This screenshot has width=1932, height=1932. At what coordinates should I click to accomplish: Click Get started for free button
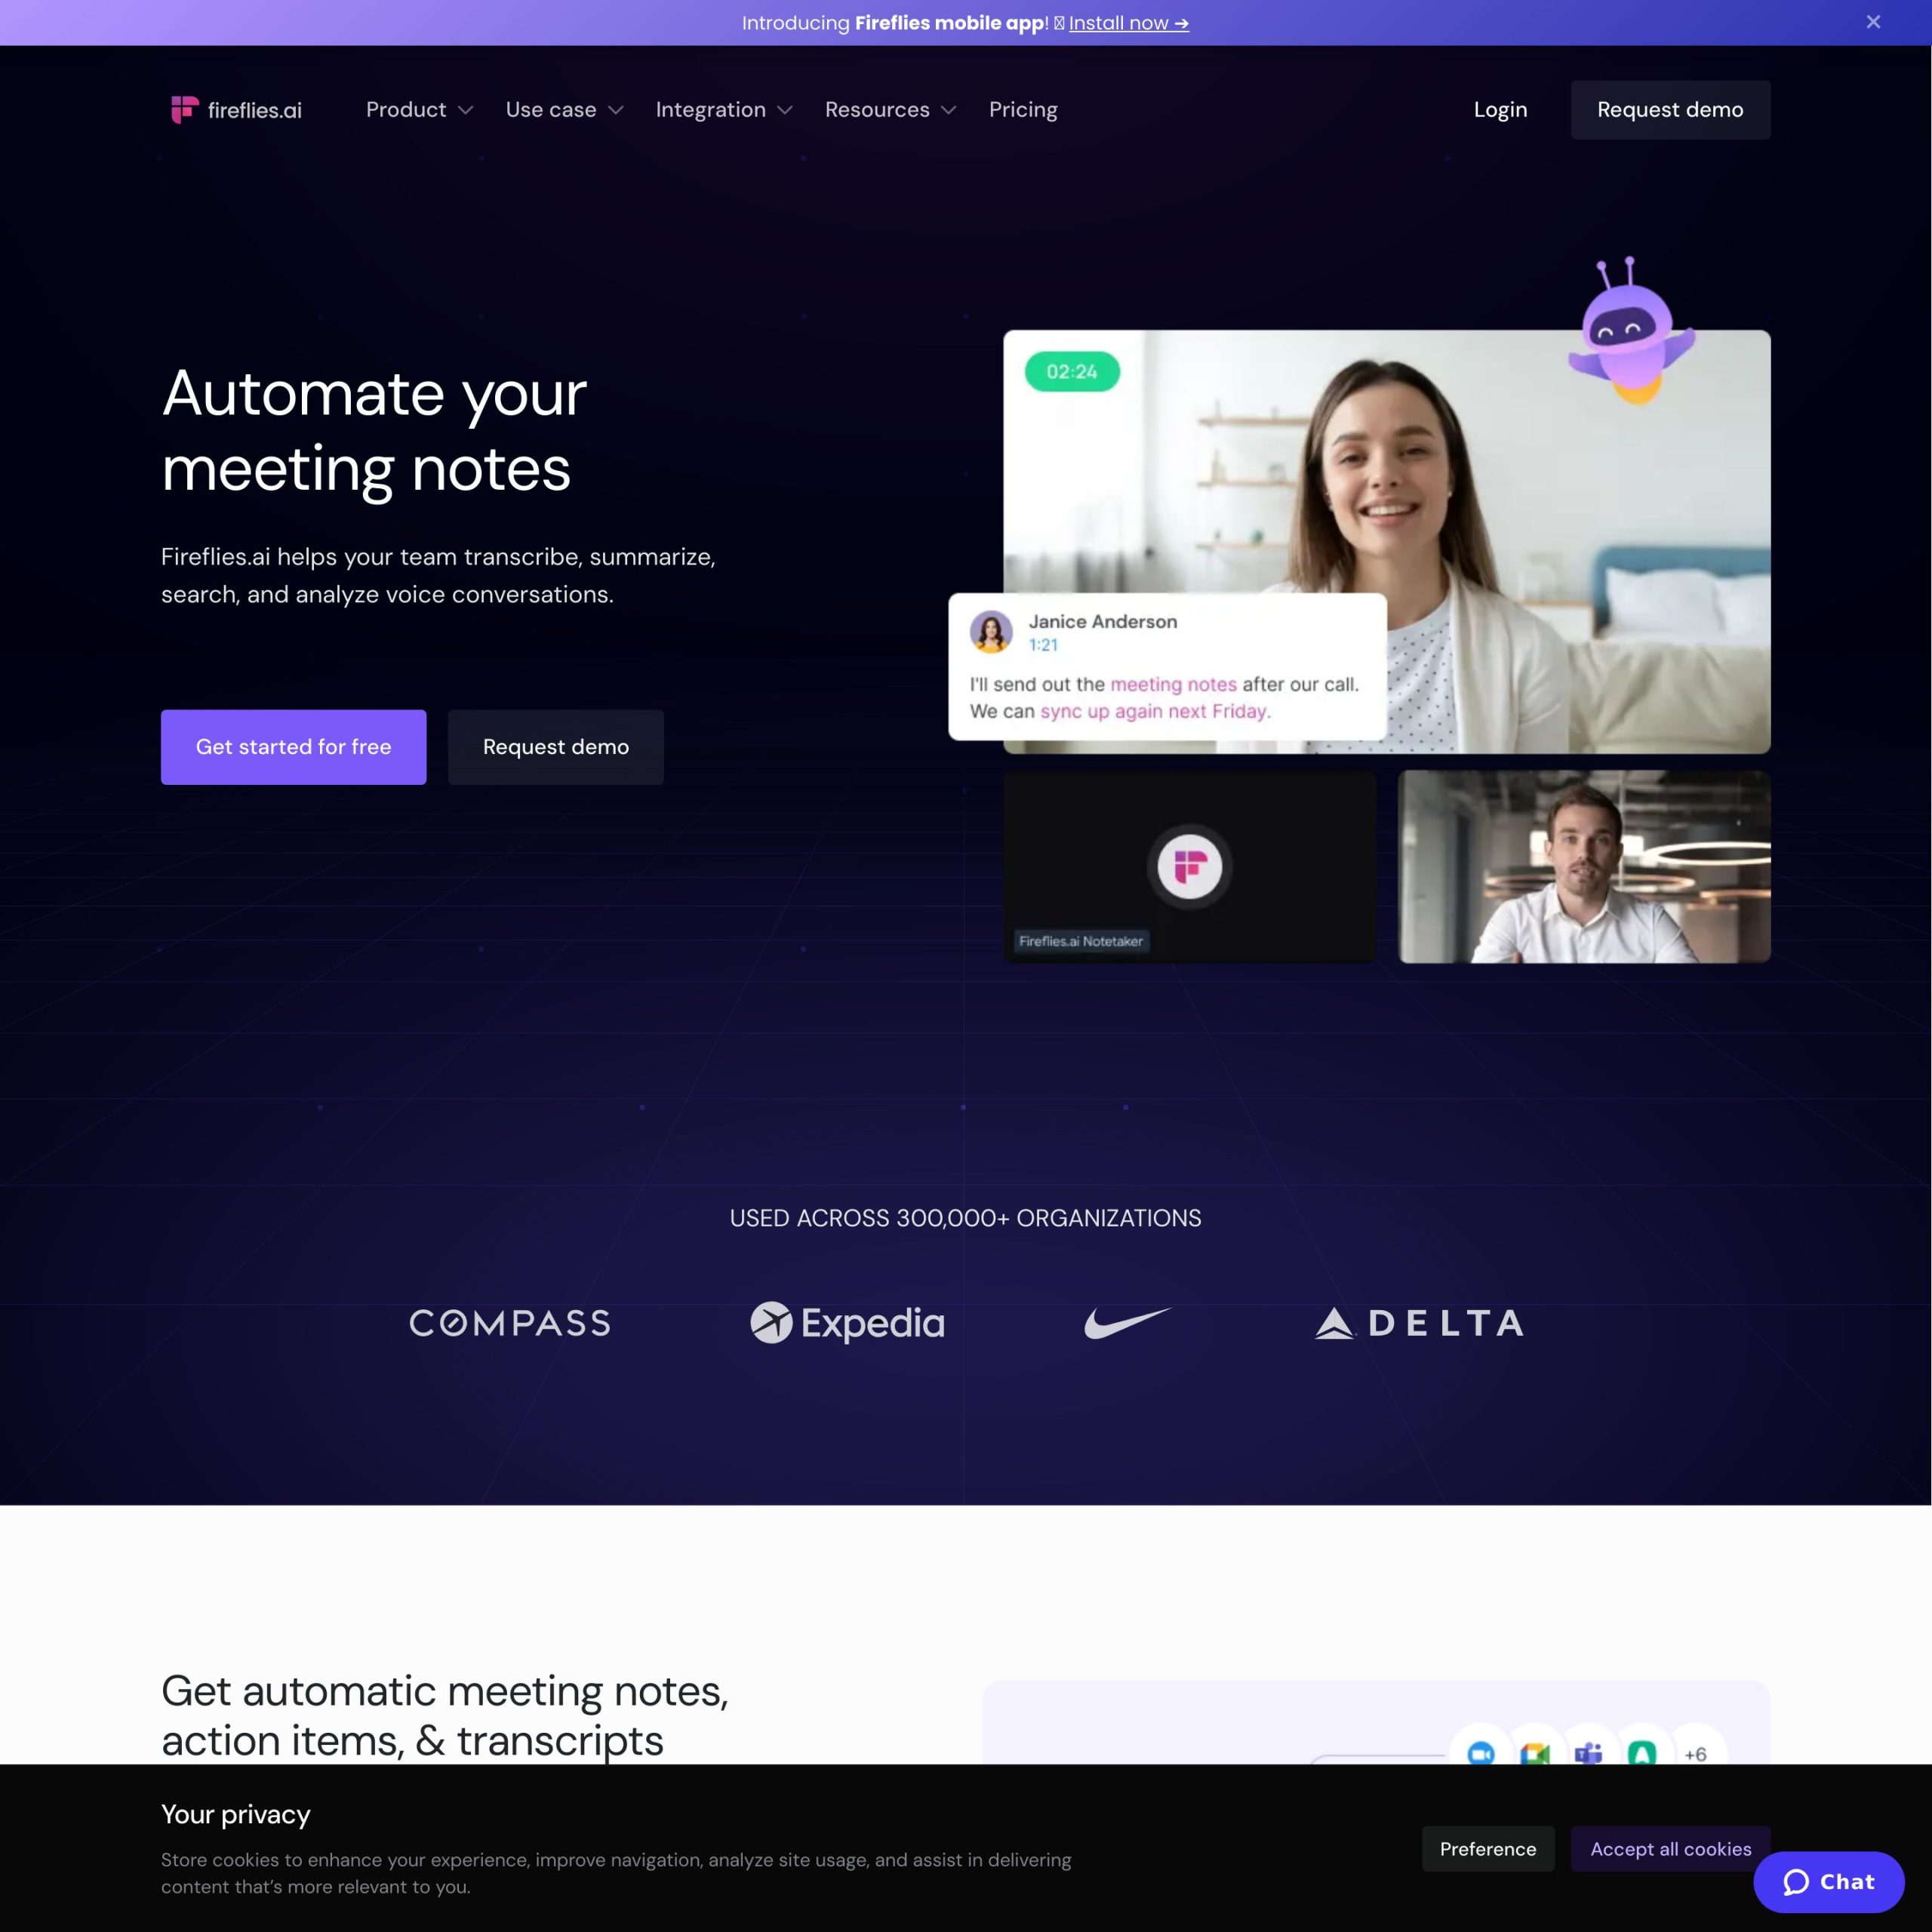click(x=294, y=746)
